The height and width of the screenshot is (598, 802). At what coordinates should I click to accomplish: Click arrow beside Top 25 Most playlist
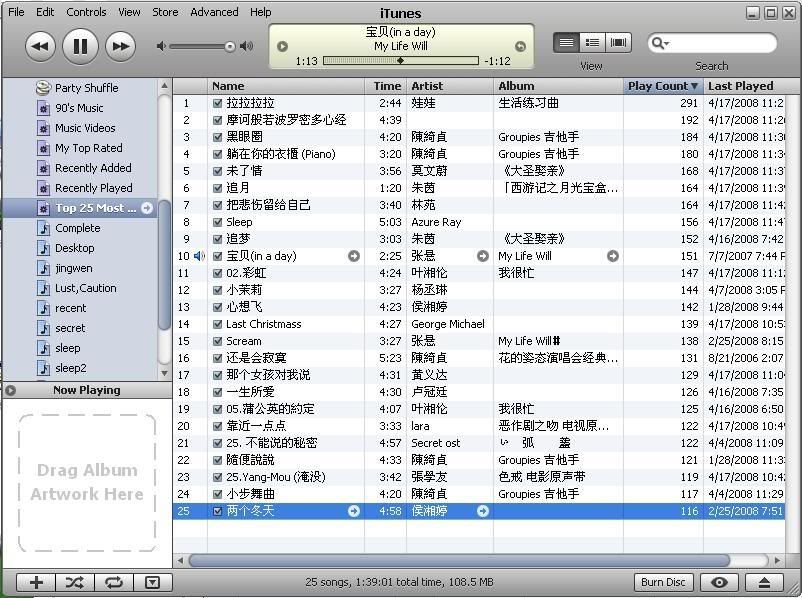tap(147, 208)
